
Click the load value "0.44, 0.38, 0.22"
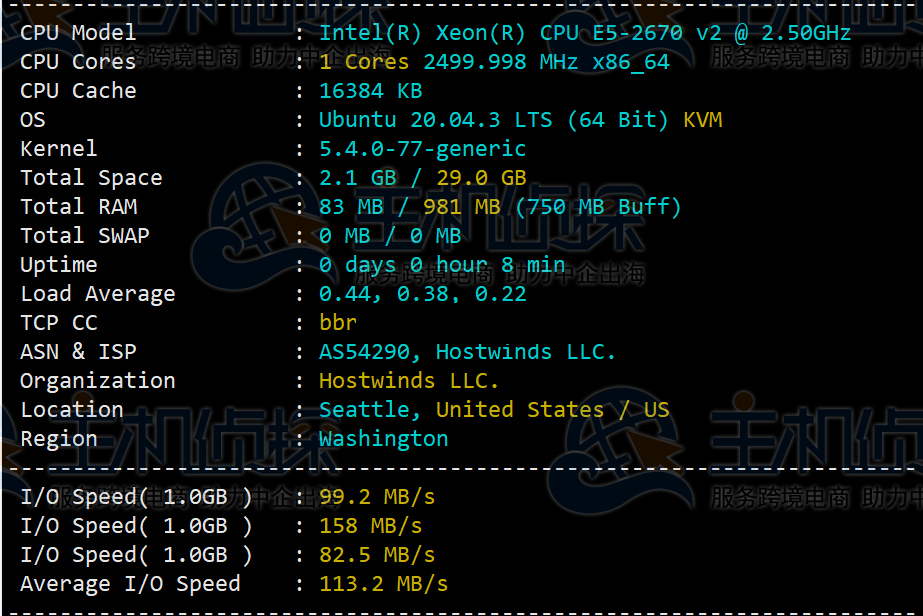(422, 294)
